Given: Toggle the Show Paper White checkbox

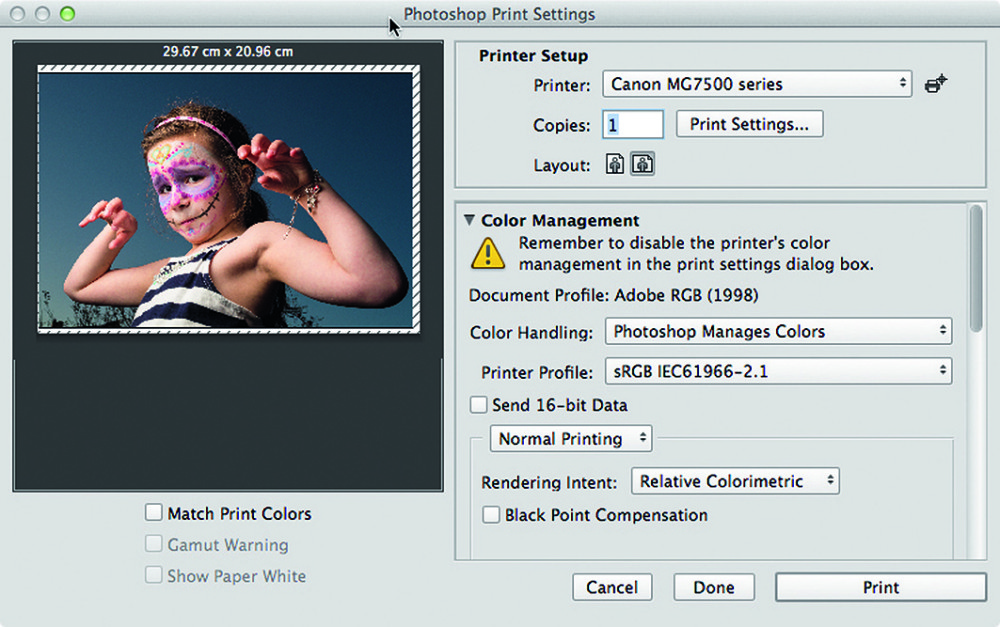Looking at the screenshot, I should (x=154, y=575).
